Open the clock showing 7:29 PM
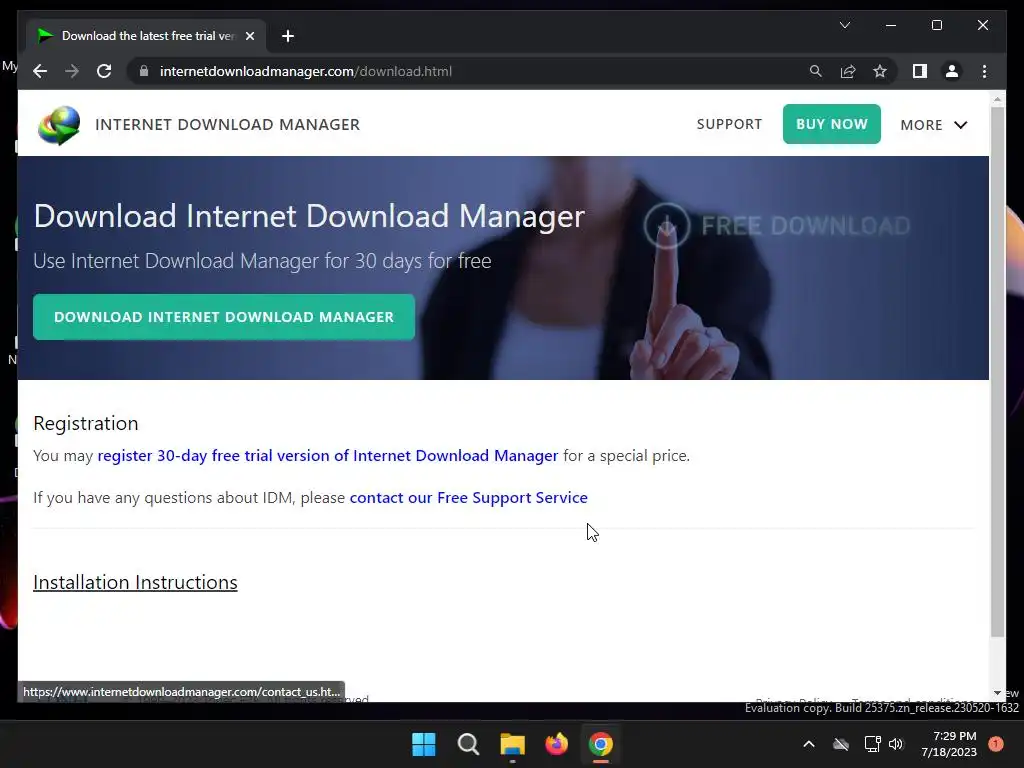This screenshot has width=1024, height=768. [949, 744]
